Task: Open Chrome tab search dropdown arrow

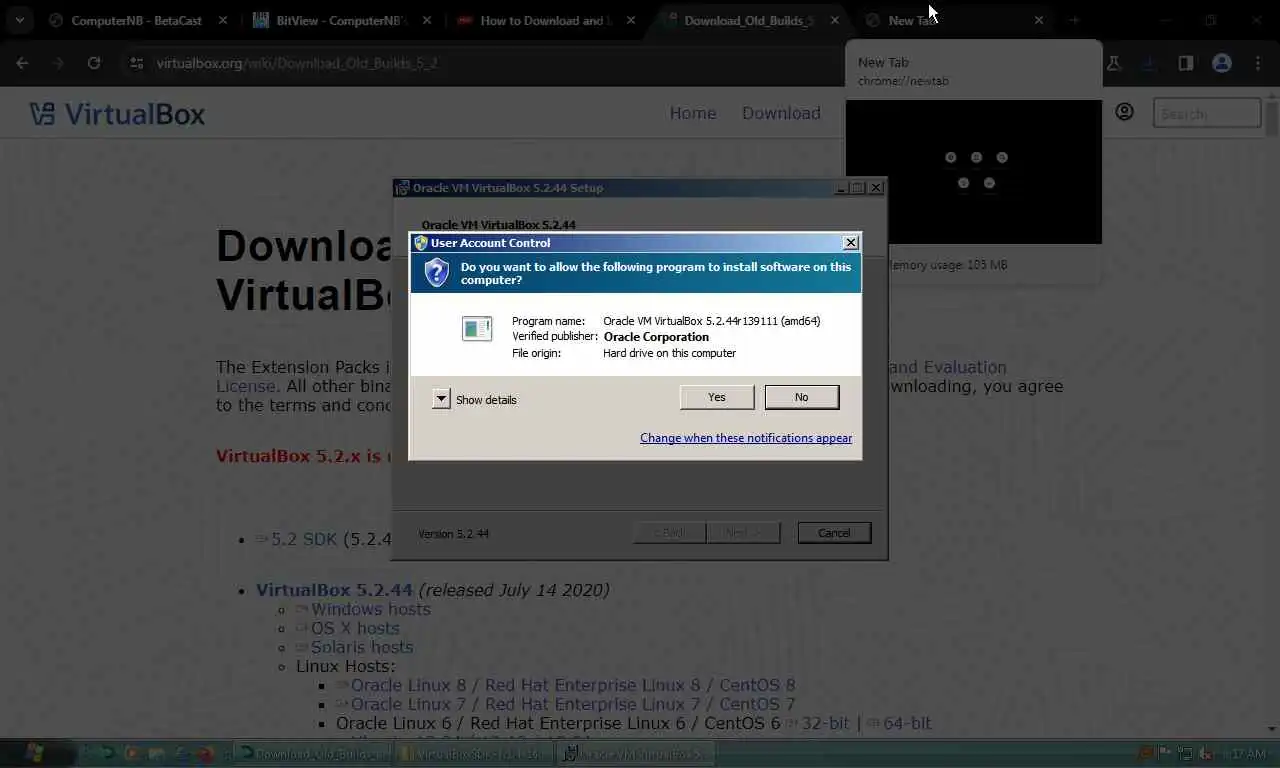Action: pos(19,20)
